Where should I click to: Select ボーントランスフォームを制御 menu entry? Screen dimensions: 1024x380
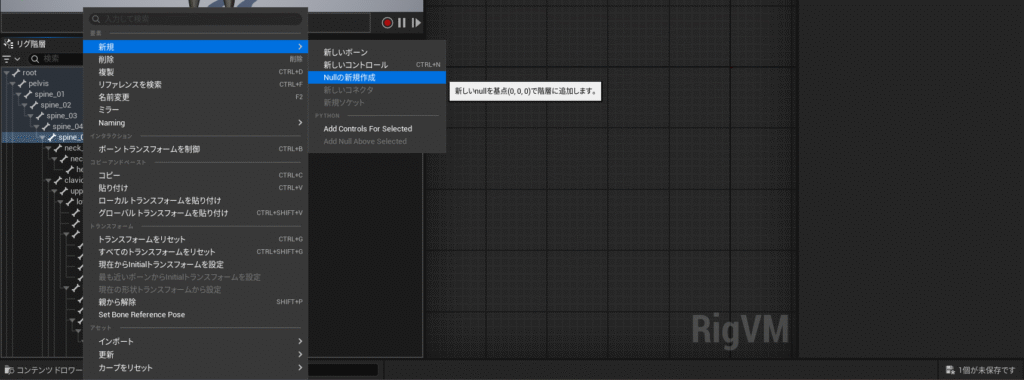195,149
